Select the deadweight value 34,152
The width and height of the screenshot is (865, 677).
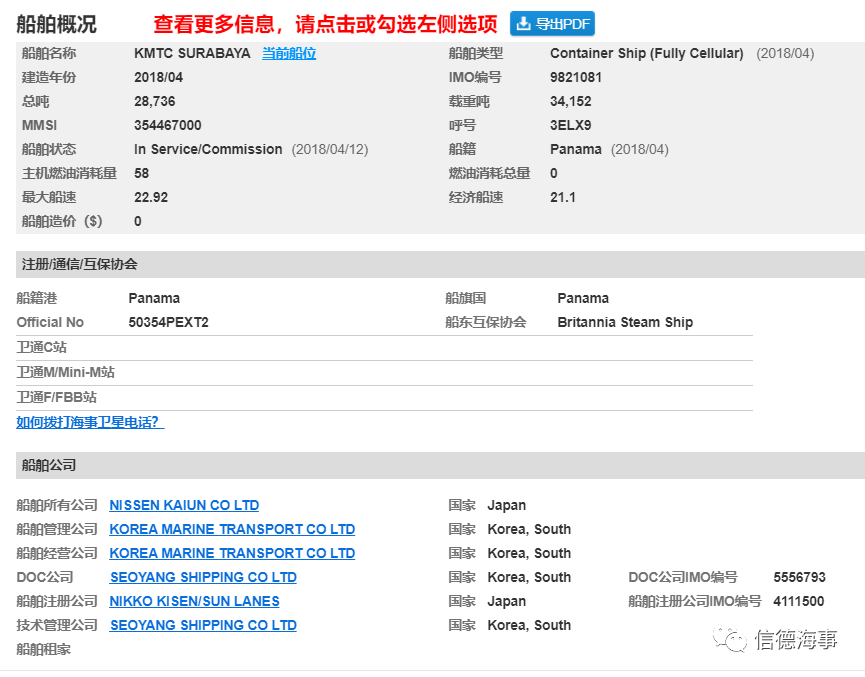point(570,102)
